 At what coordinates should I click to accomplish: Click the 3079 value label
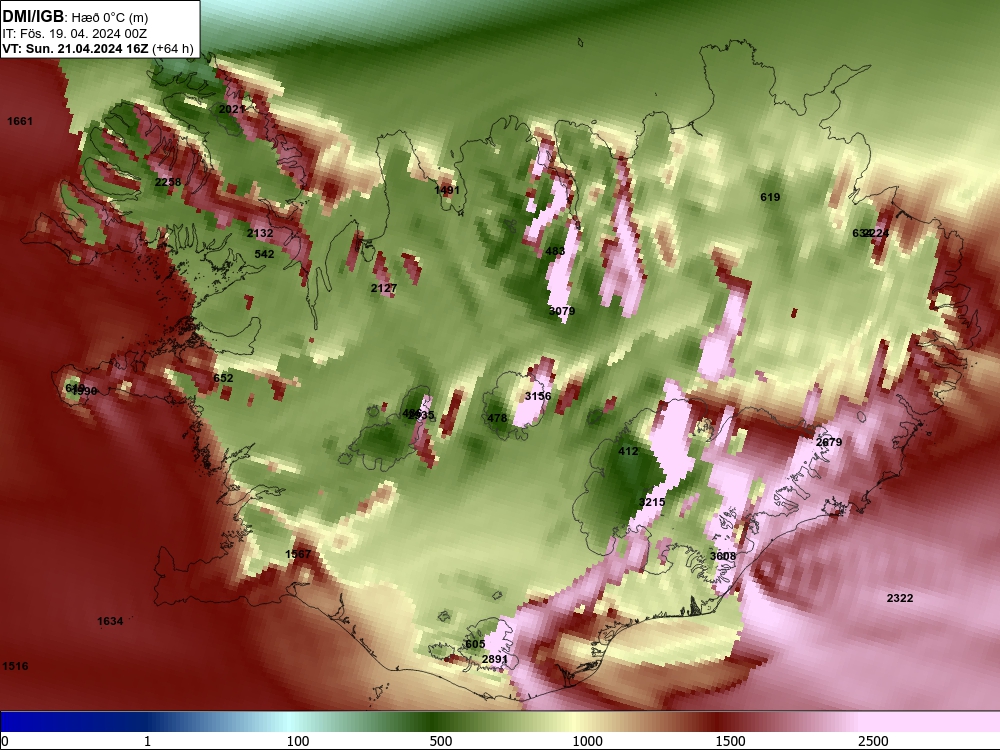[562, 311]
